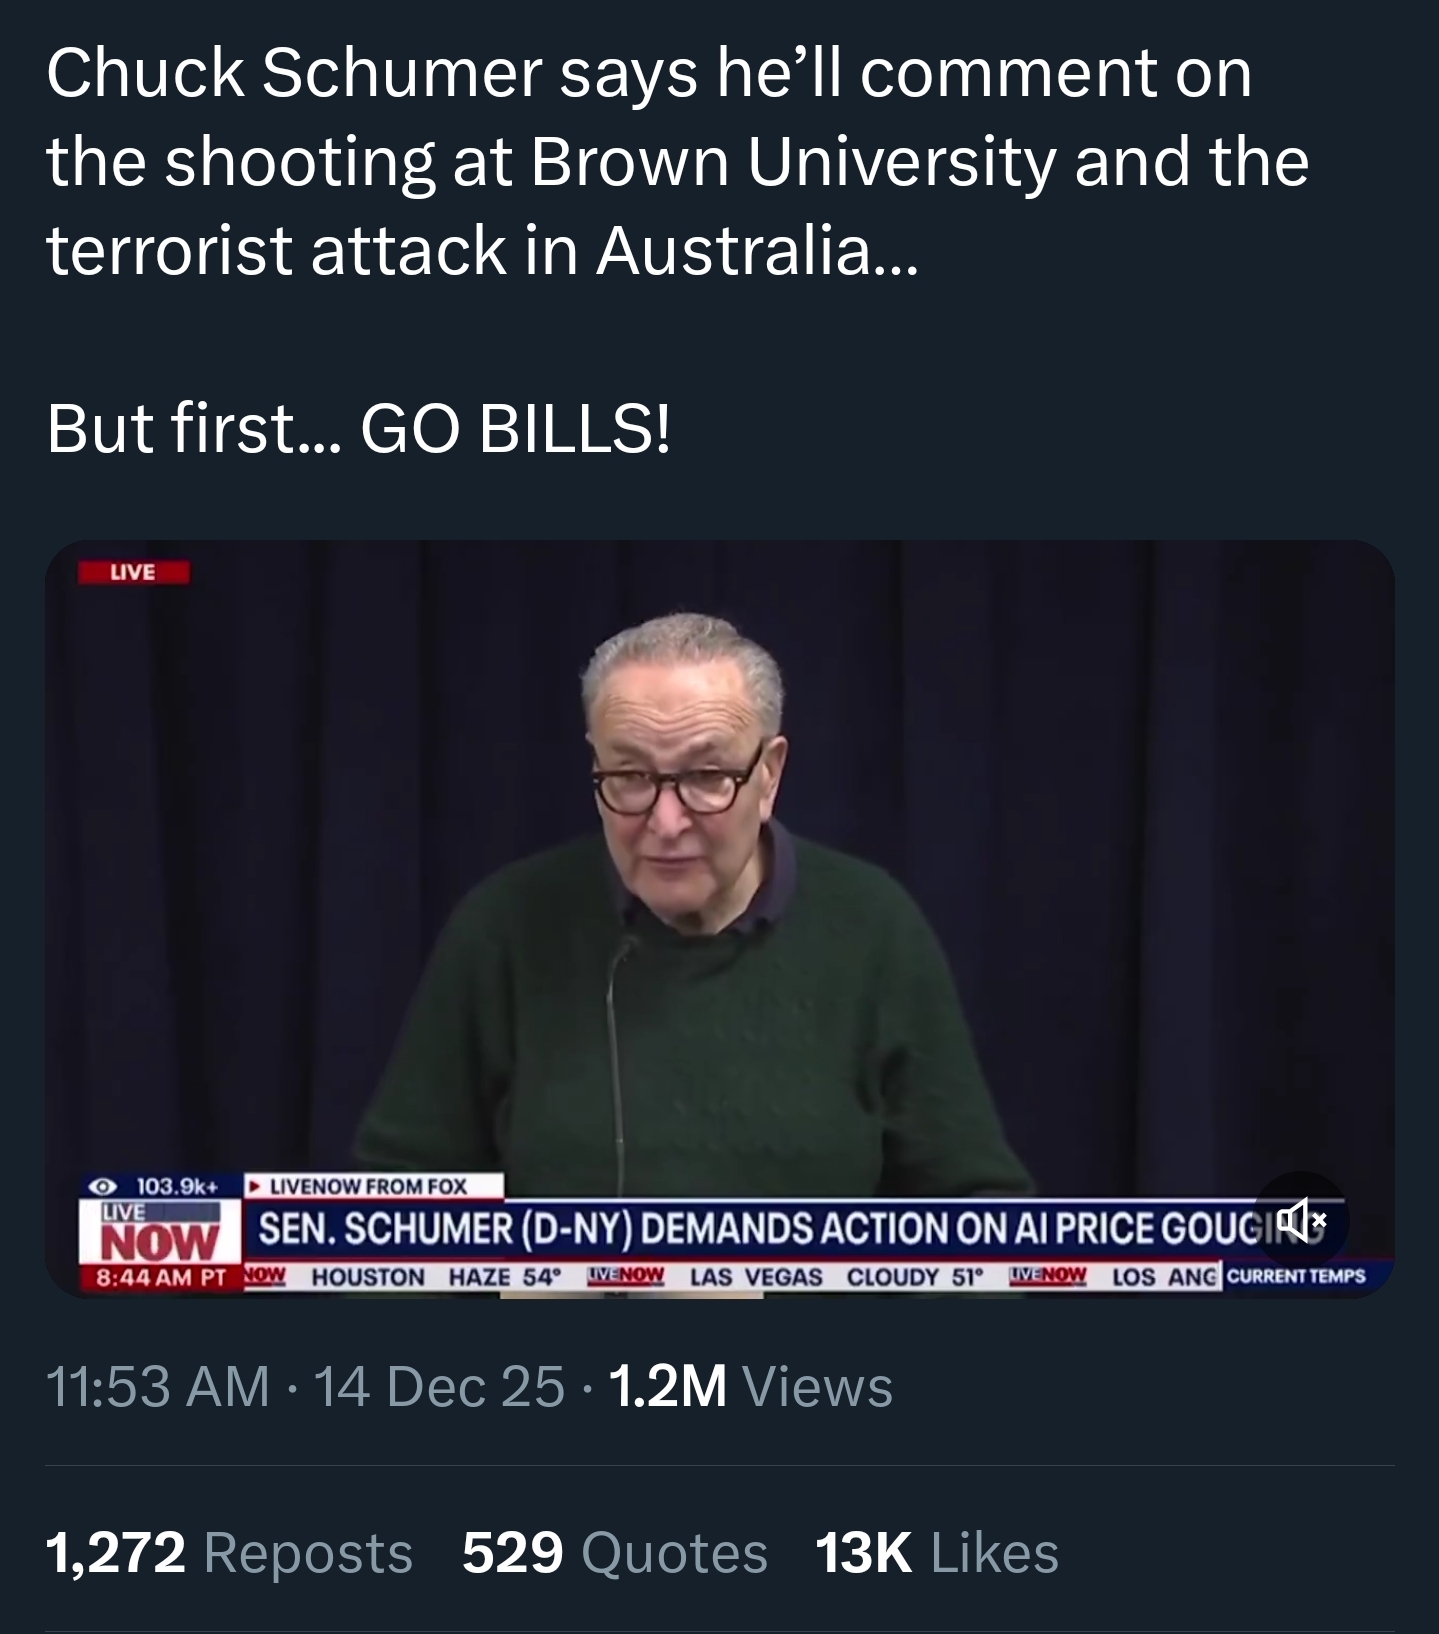Click the small LiveNOW ticker logo before Las Vegas
1439x1634 pixels.
tap(627, 1277)
